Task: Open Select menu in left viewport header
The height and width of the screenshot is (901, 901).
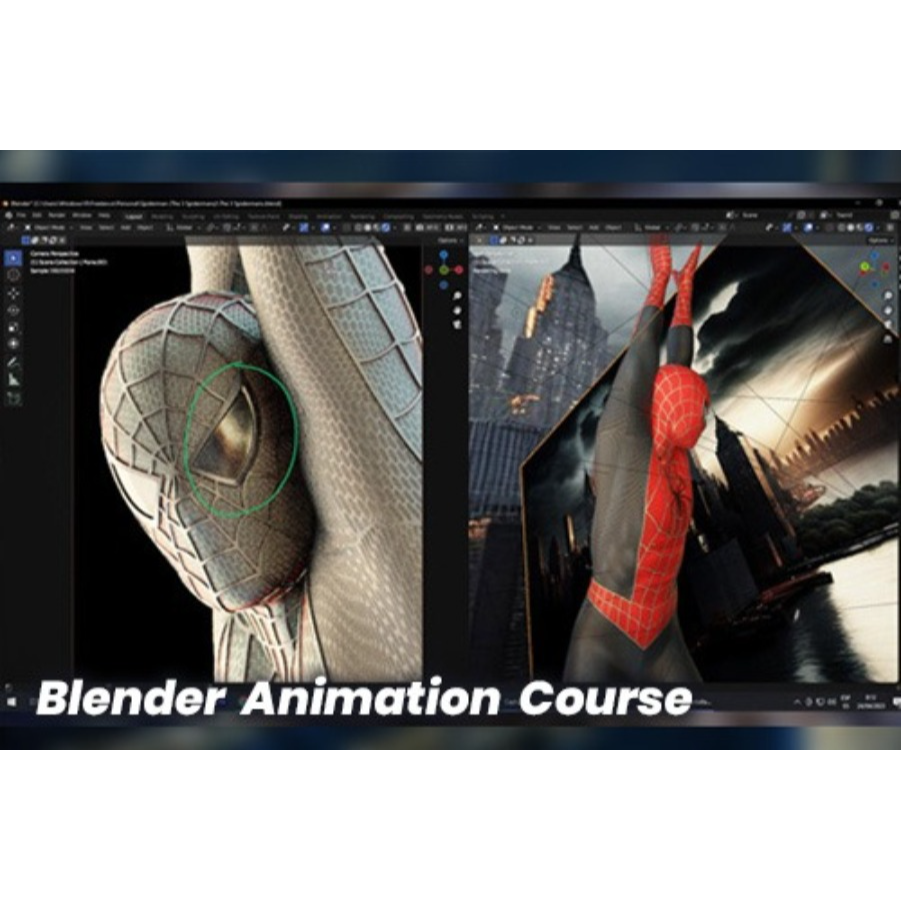Action: tap(106, 228)
